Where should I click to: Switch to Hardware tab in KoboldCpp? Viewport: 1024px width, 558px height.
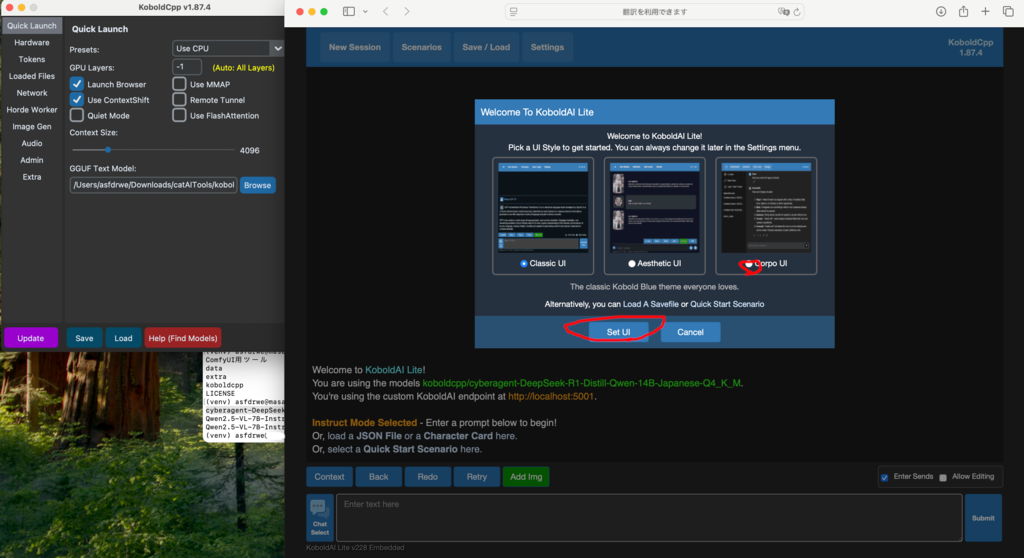[31, 42]
